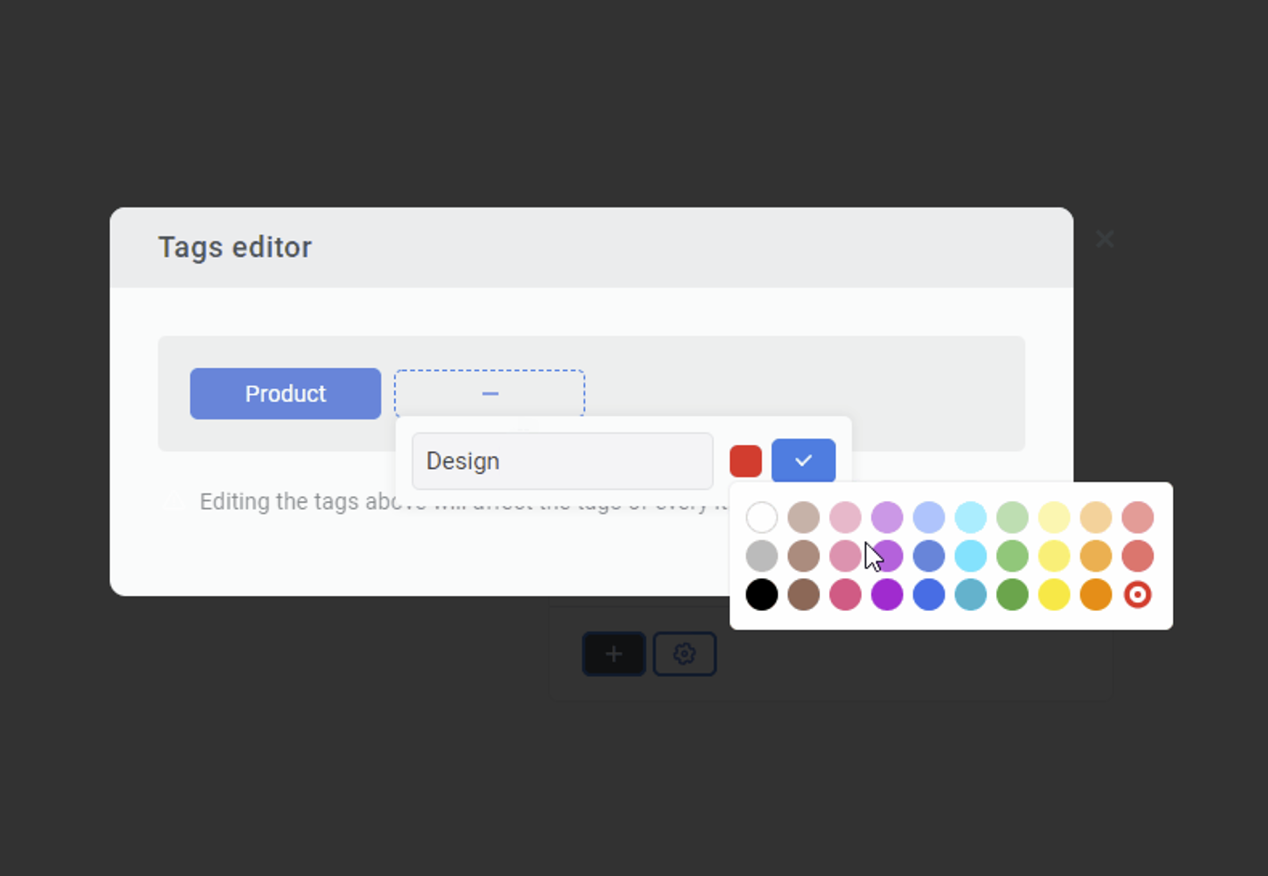Viewport: 1268px width, 876px height.
Task: Select the pale peach orange swatch
Action: pos(1096,517)
